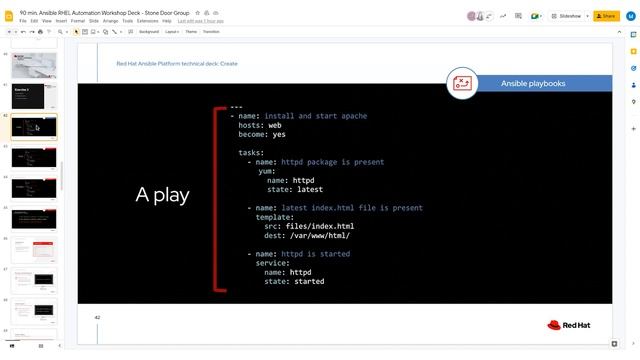Open comment history
The height and width of the screenshot is (360, 640).
pos(518,16)
